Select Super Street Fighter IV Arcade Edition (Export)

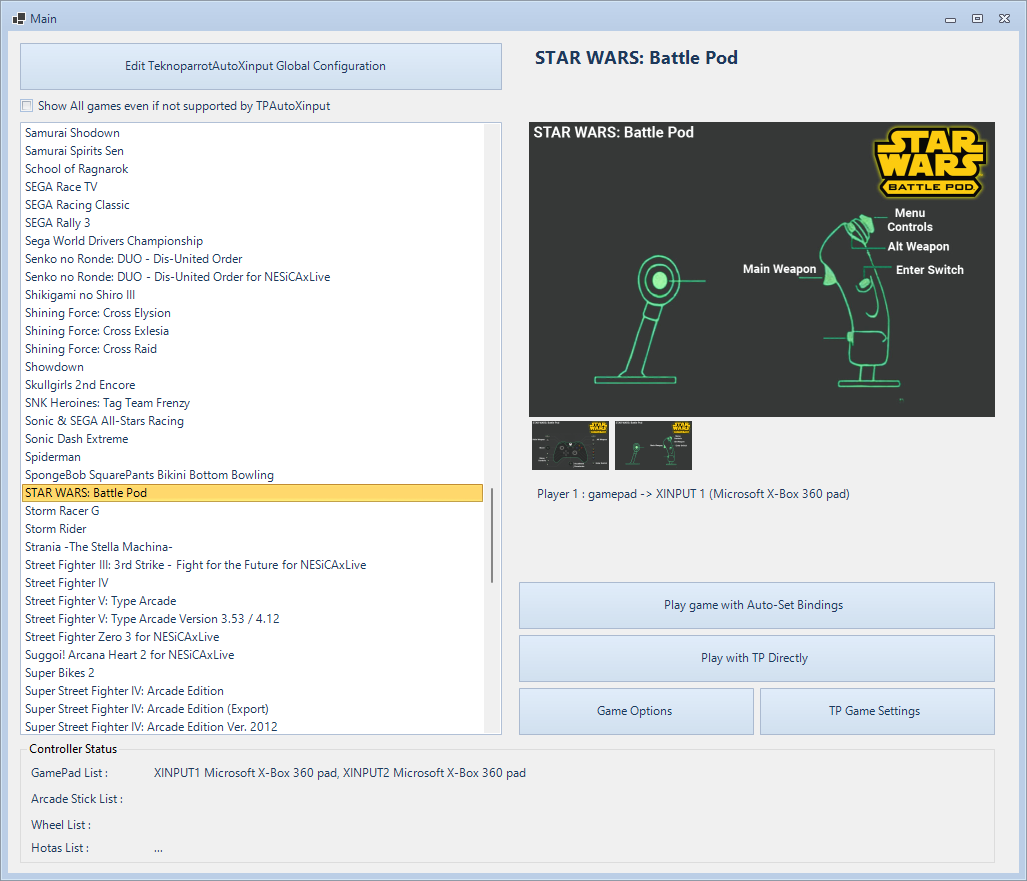(x=252, y=709)
